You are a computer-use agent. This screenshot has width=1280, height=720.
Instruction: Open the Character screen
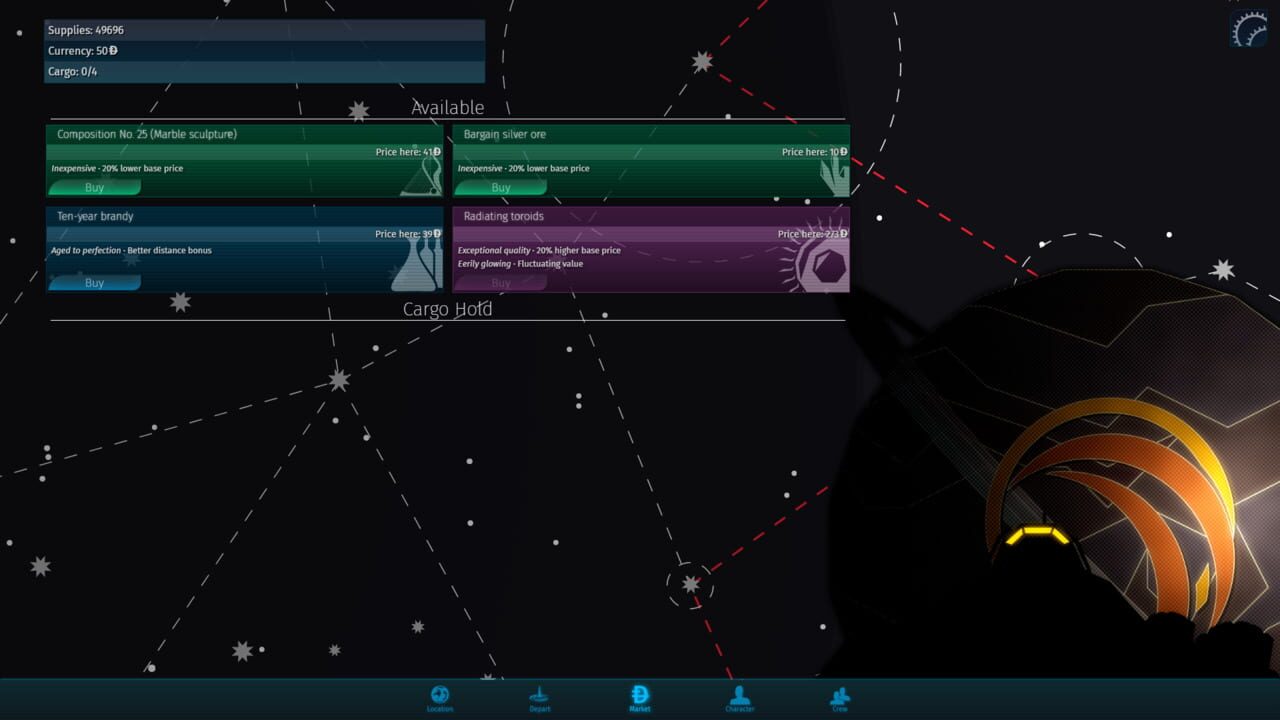point(740,698)
